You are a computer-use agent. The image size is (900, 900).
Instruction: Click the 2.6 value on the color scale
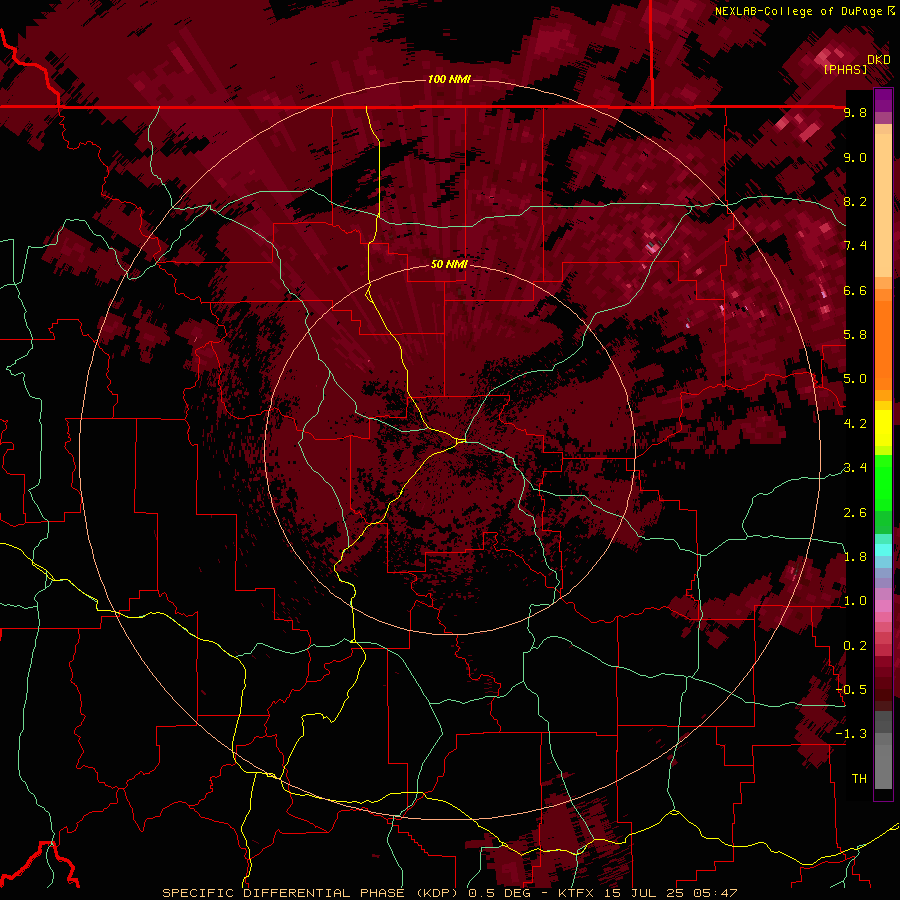click(x=855, y=513)
